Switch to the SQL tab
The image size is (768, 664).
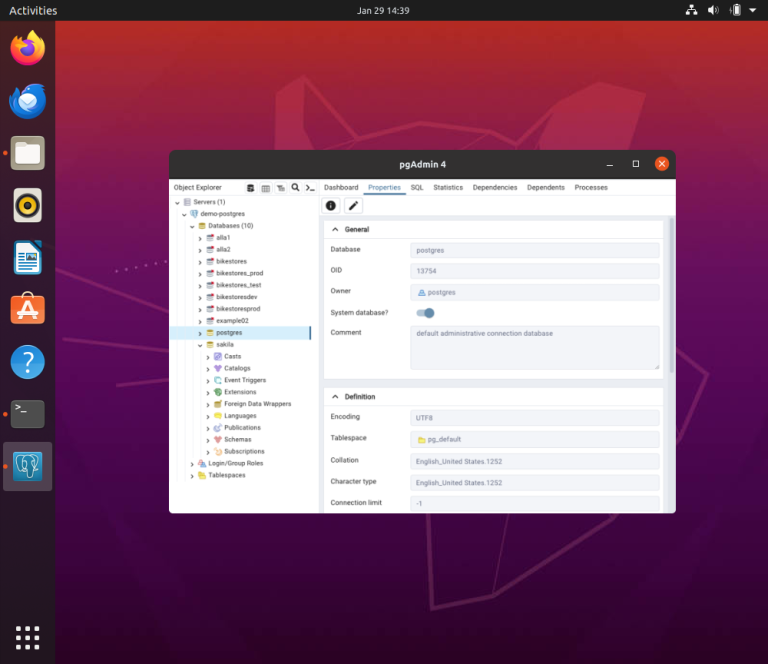tap(417, 188)
